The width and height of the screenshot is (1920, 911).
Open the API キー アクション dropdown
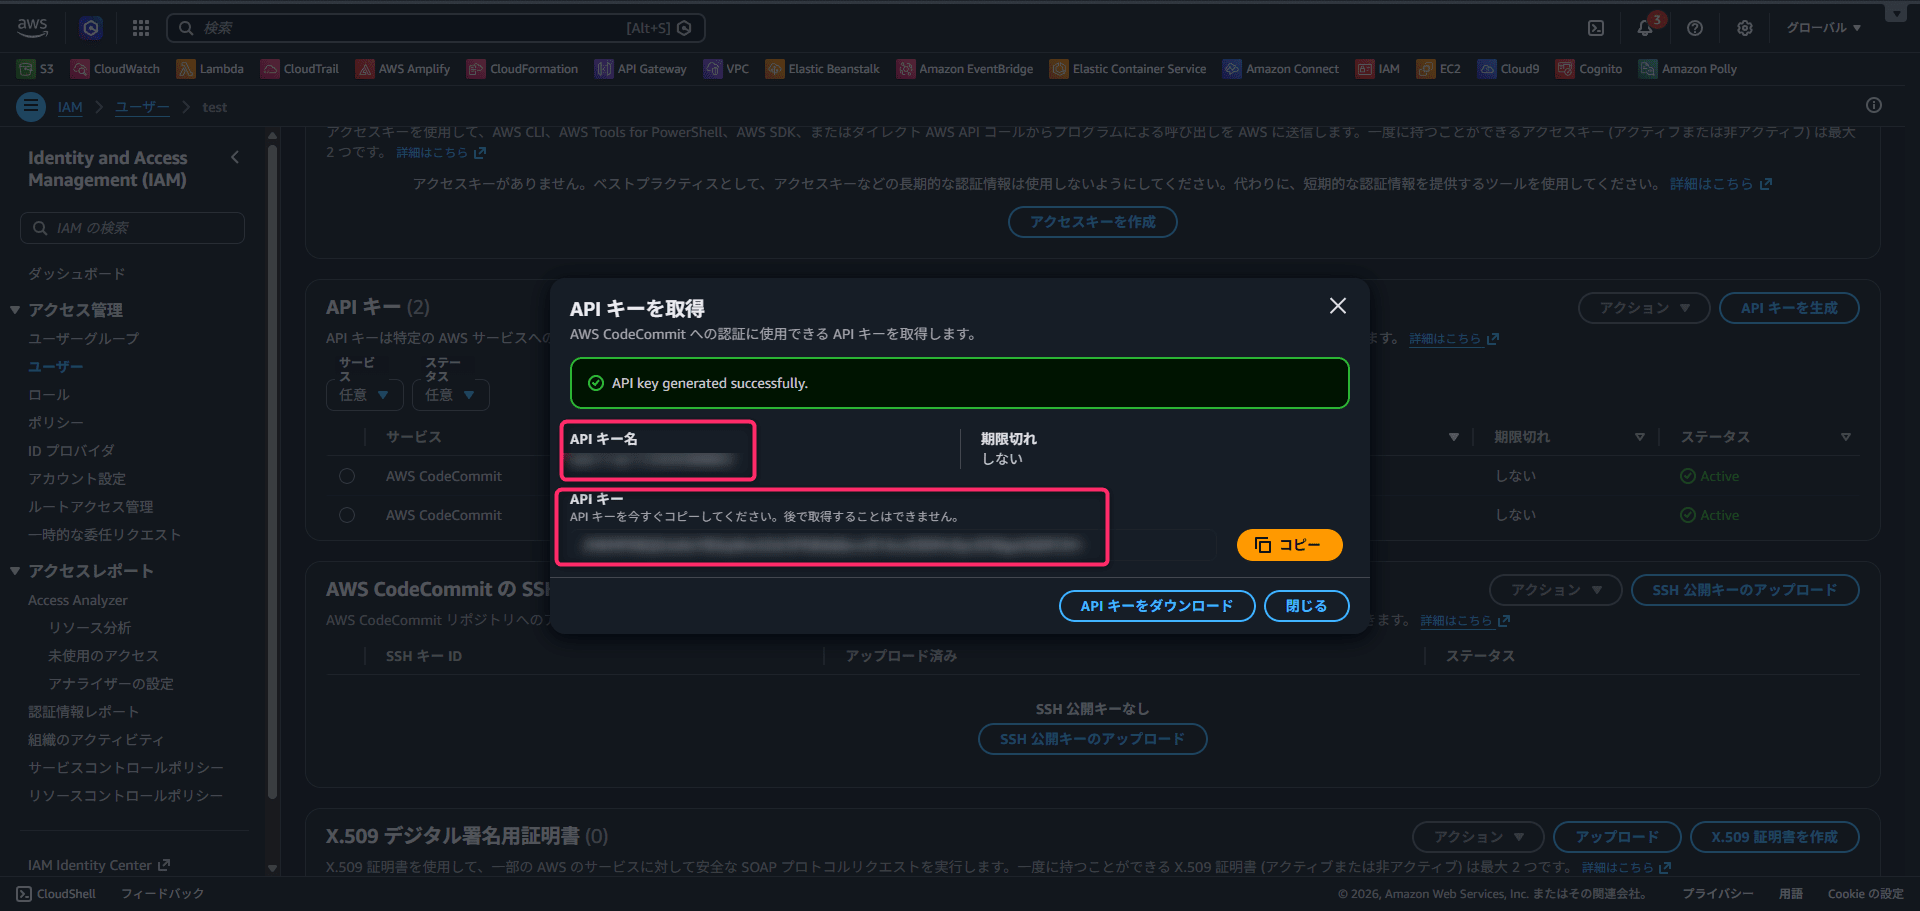tap(1644, 308)
